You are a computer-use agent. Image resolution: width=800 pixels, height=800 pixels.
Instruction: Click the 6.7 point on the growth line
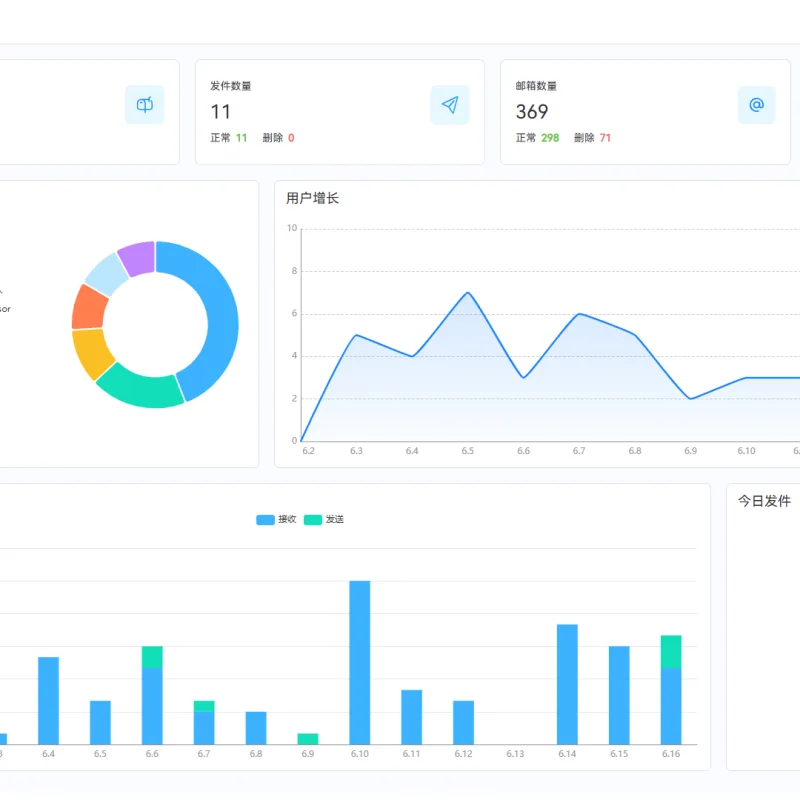(579, 314)
